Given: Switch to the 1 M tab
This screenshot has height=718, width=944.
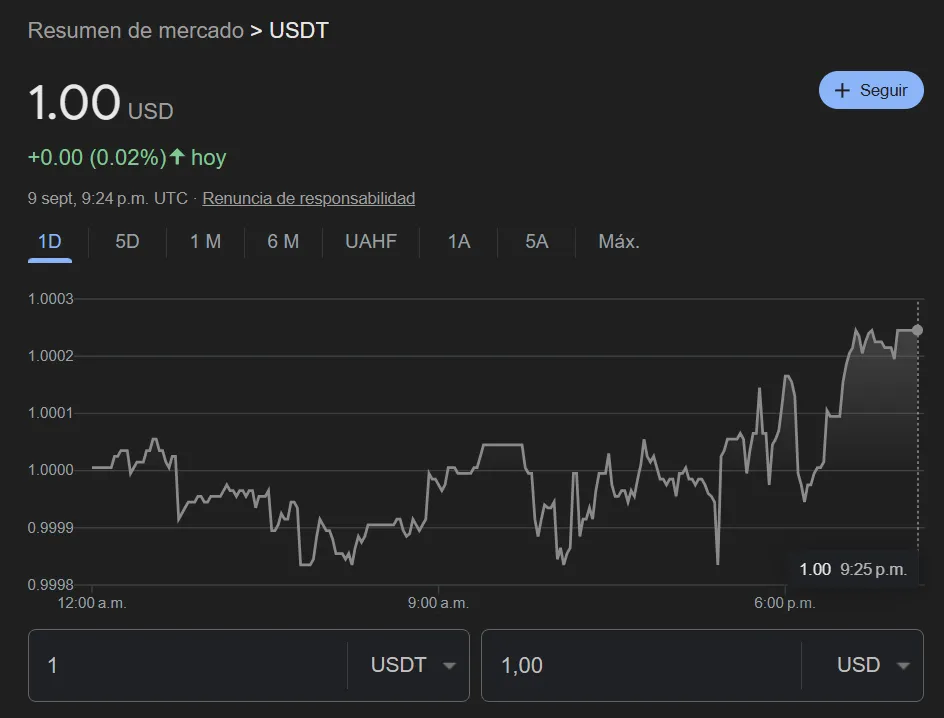Looking at the screenshot, I should point(205,241).
